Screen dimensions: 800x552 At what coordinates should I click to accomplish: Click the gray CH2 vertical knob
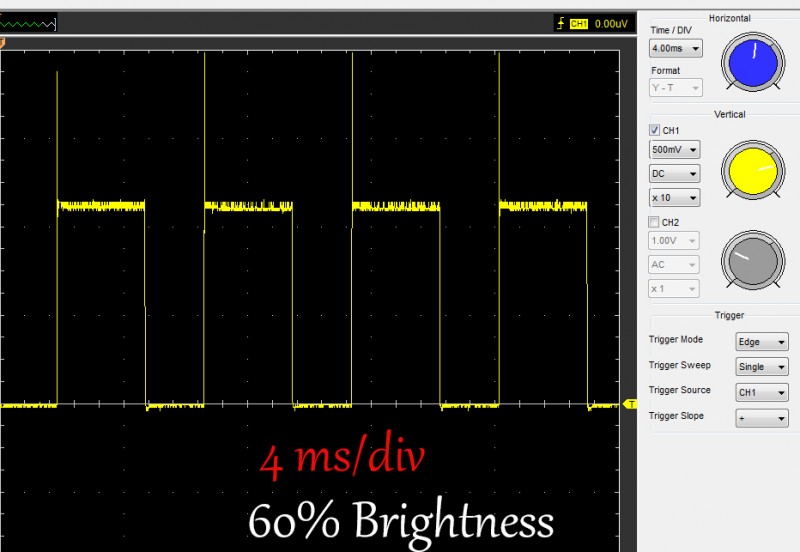[753, 261]
